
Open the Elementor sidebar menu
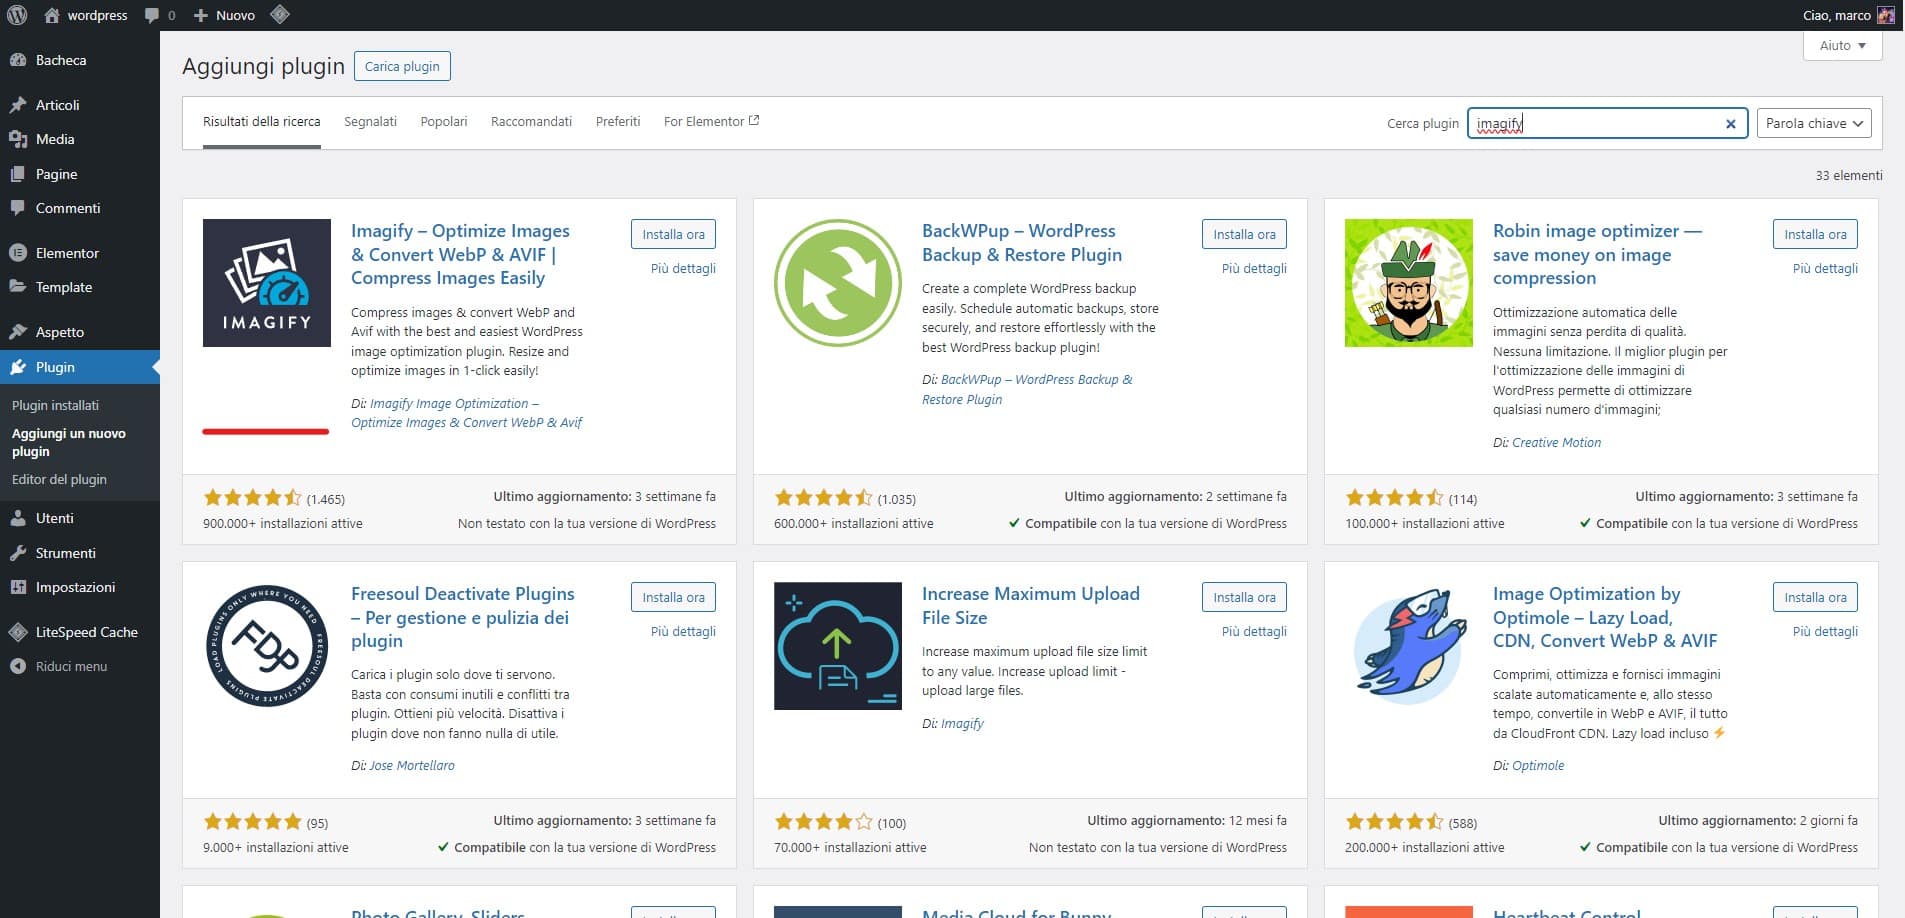(x=80, y=253)
